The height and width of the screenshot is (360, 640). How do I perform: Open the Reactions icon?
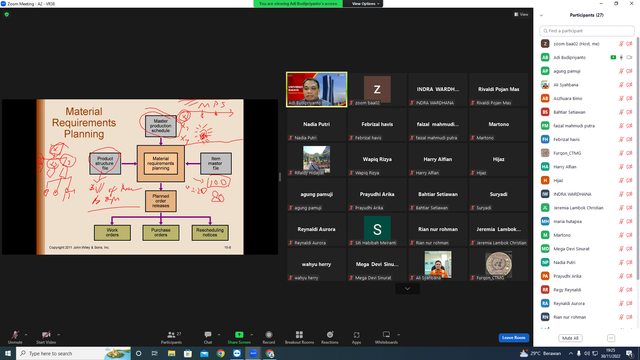pyautogui.click(x=330, y=335)
